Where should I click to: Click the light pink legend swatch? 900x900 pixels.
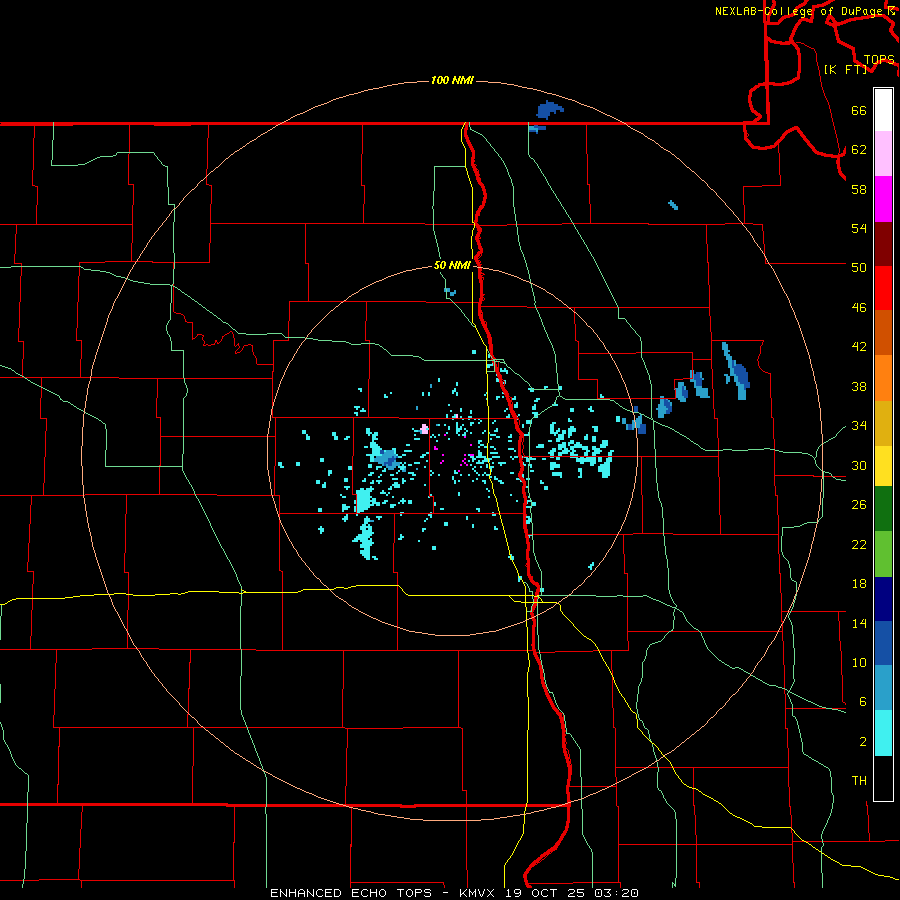click(x=883, y=153)
